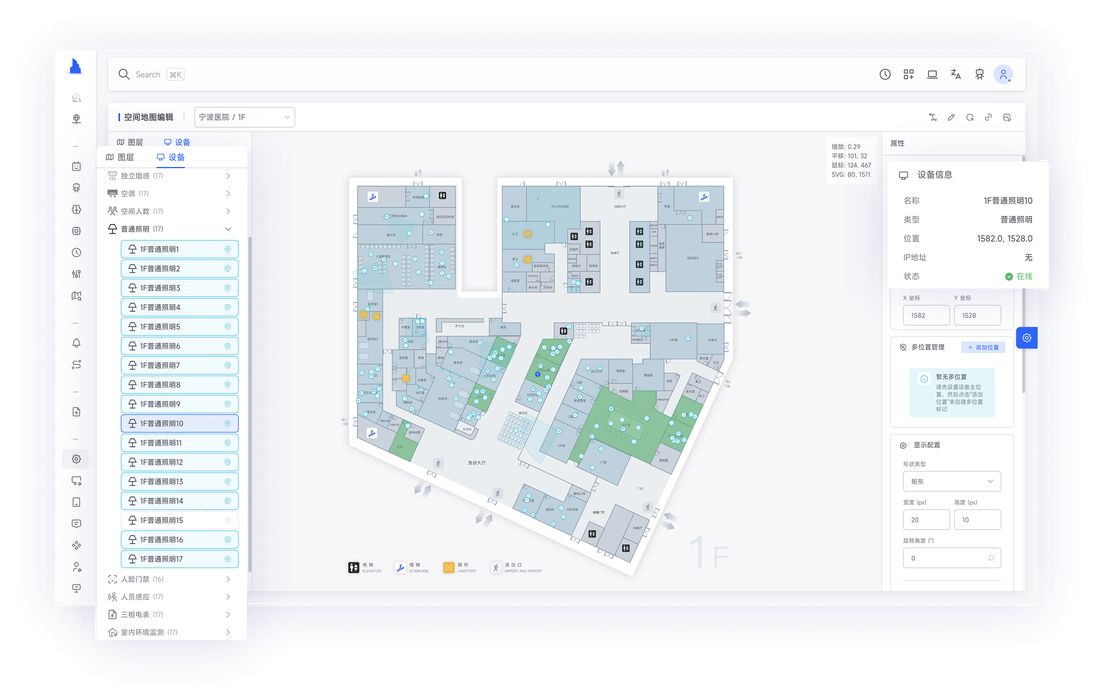This screenshot has height=700, width=1104.
Task: Click the user avatar icon
Action: click(1003, 74)
